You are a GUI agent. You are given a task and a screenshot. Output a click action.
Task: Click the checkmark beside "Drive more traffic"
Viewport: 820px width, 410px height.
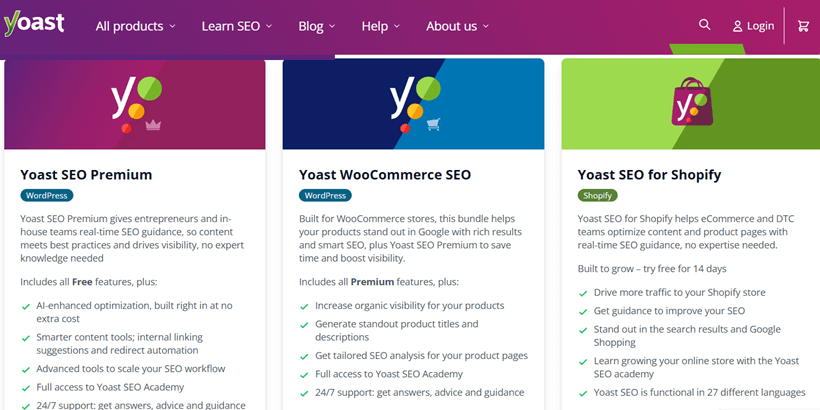583,293
